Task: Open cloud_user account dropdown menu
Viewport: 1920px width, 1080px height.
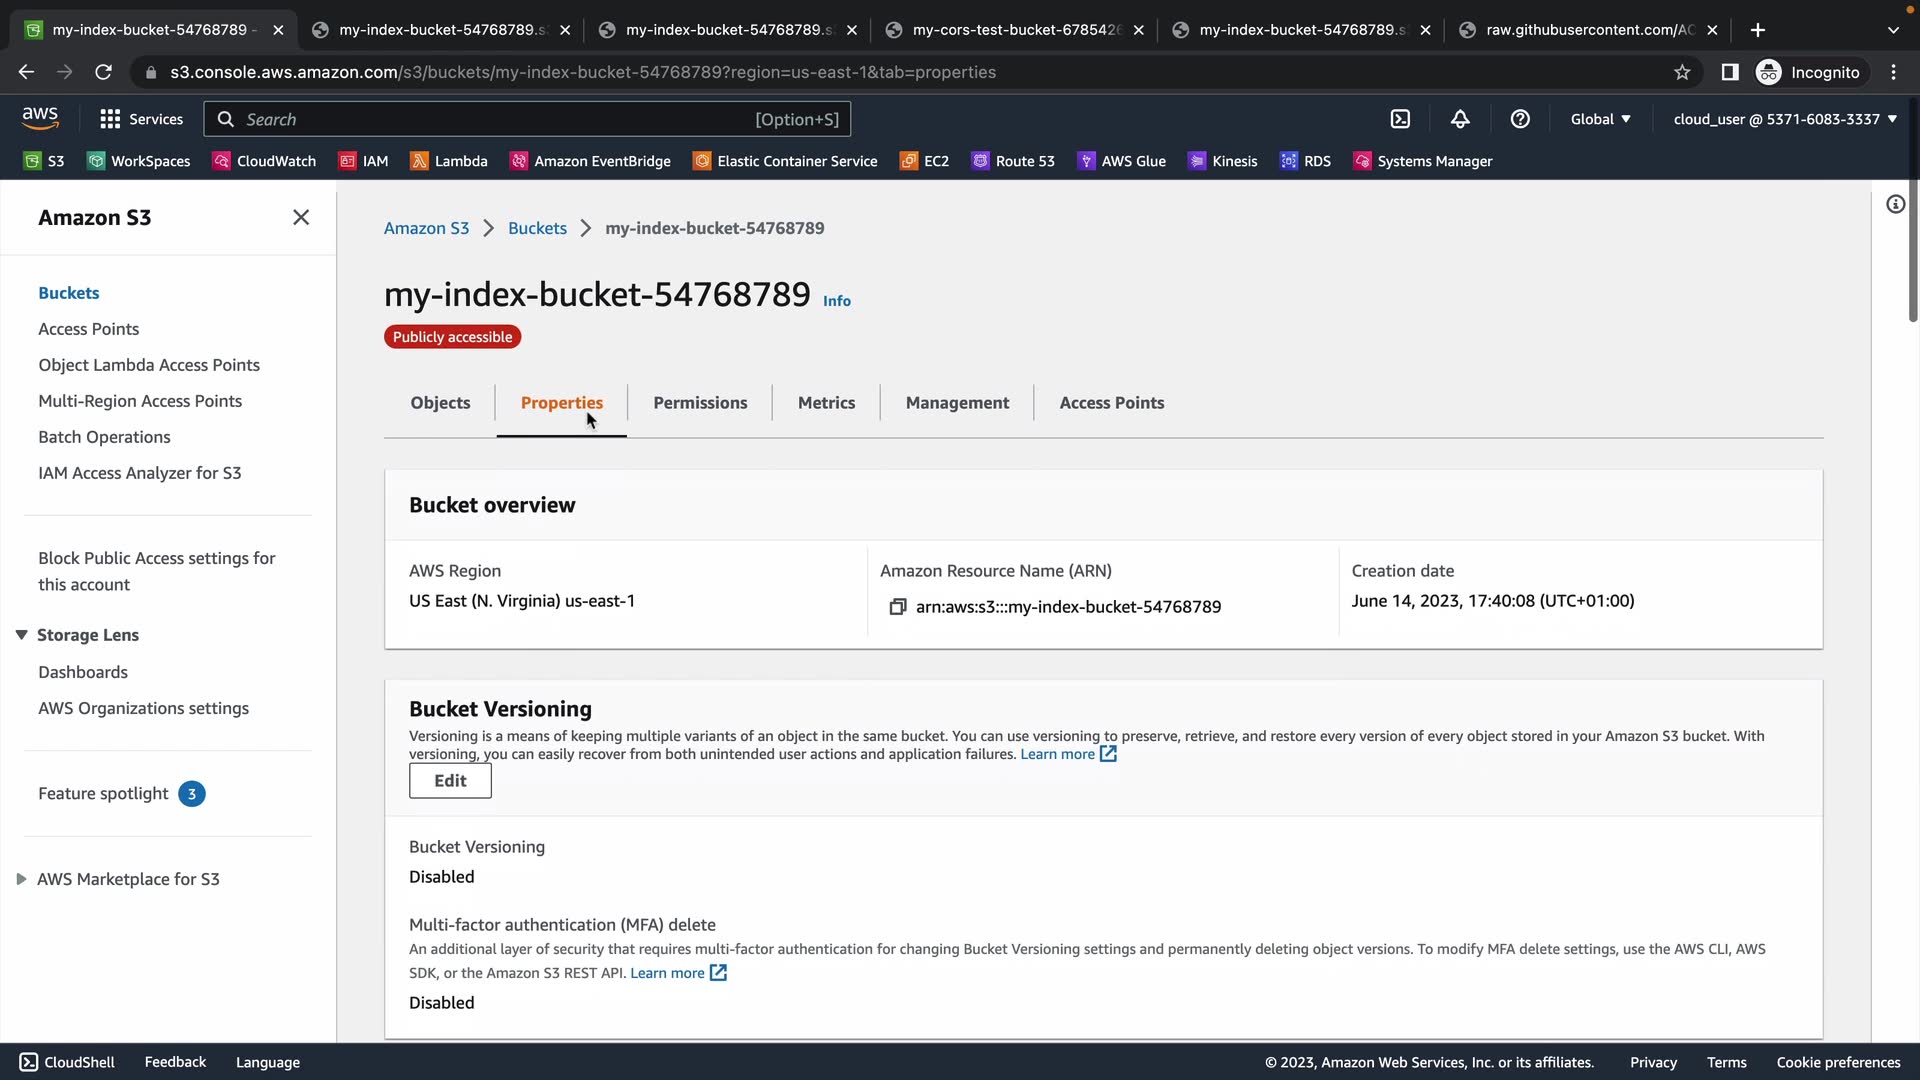Action: [1785, 119]
